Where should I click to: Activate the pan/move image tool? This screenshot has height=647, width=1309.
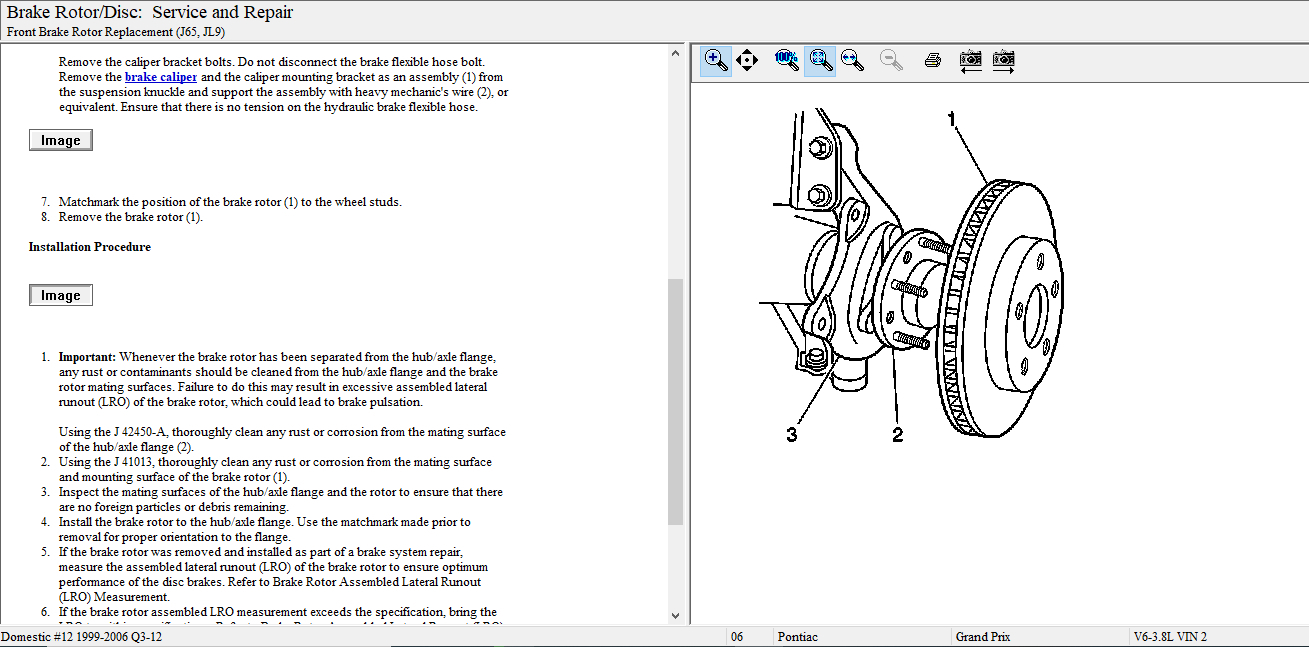[x=747, y=60]
